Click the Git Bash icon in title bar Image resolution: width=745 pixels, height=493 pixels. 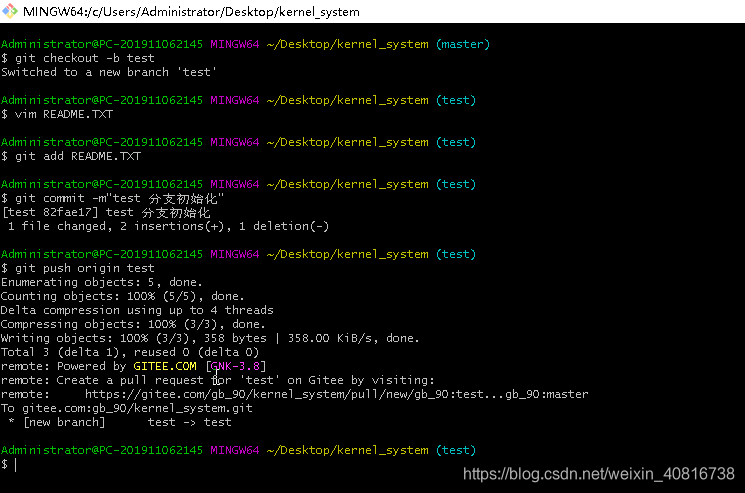(x=10, y=11)
